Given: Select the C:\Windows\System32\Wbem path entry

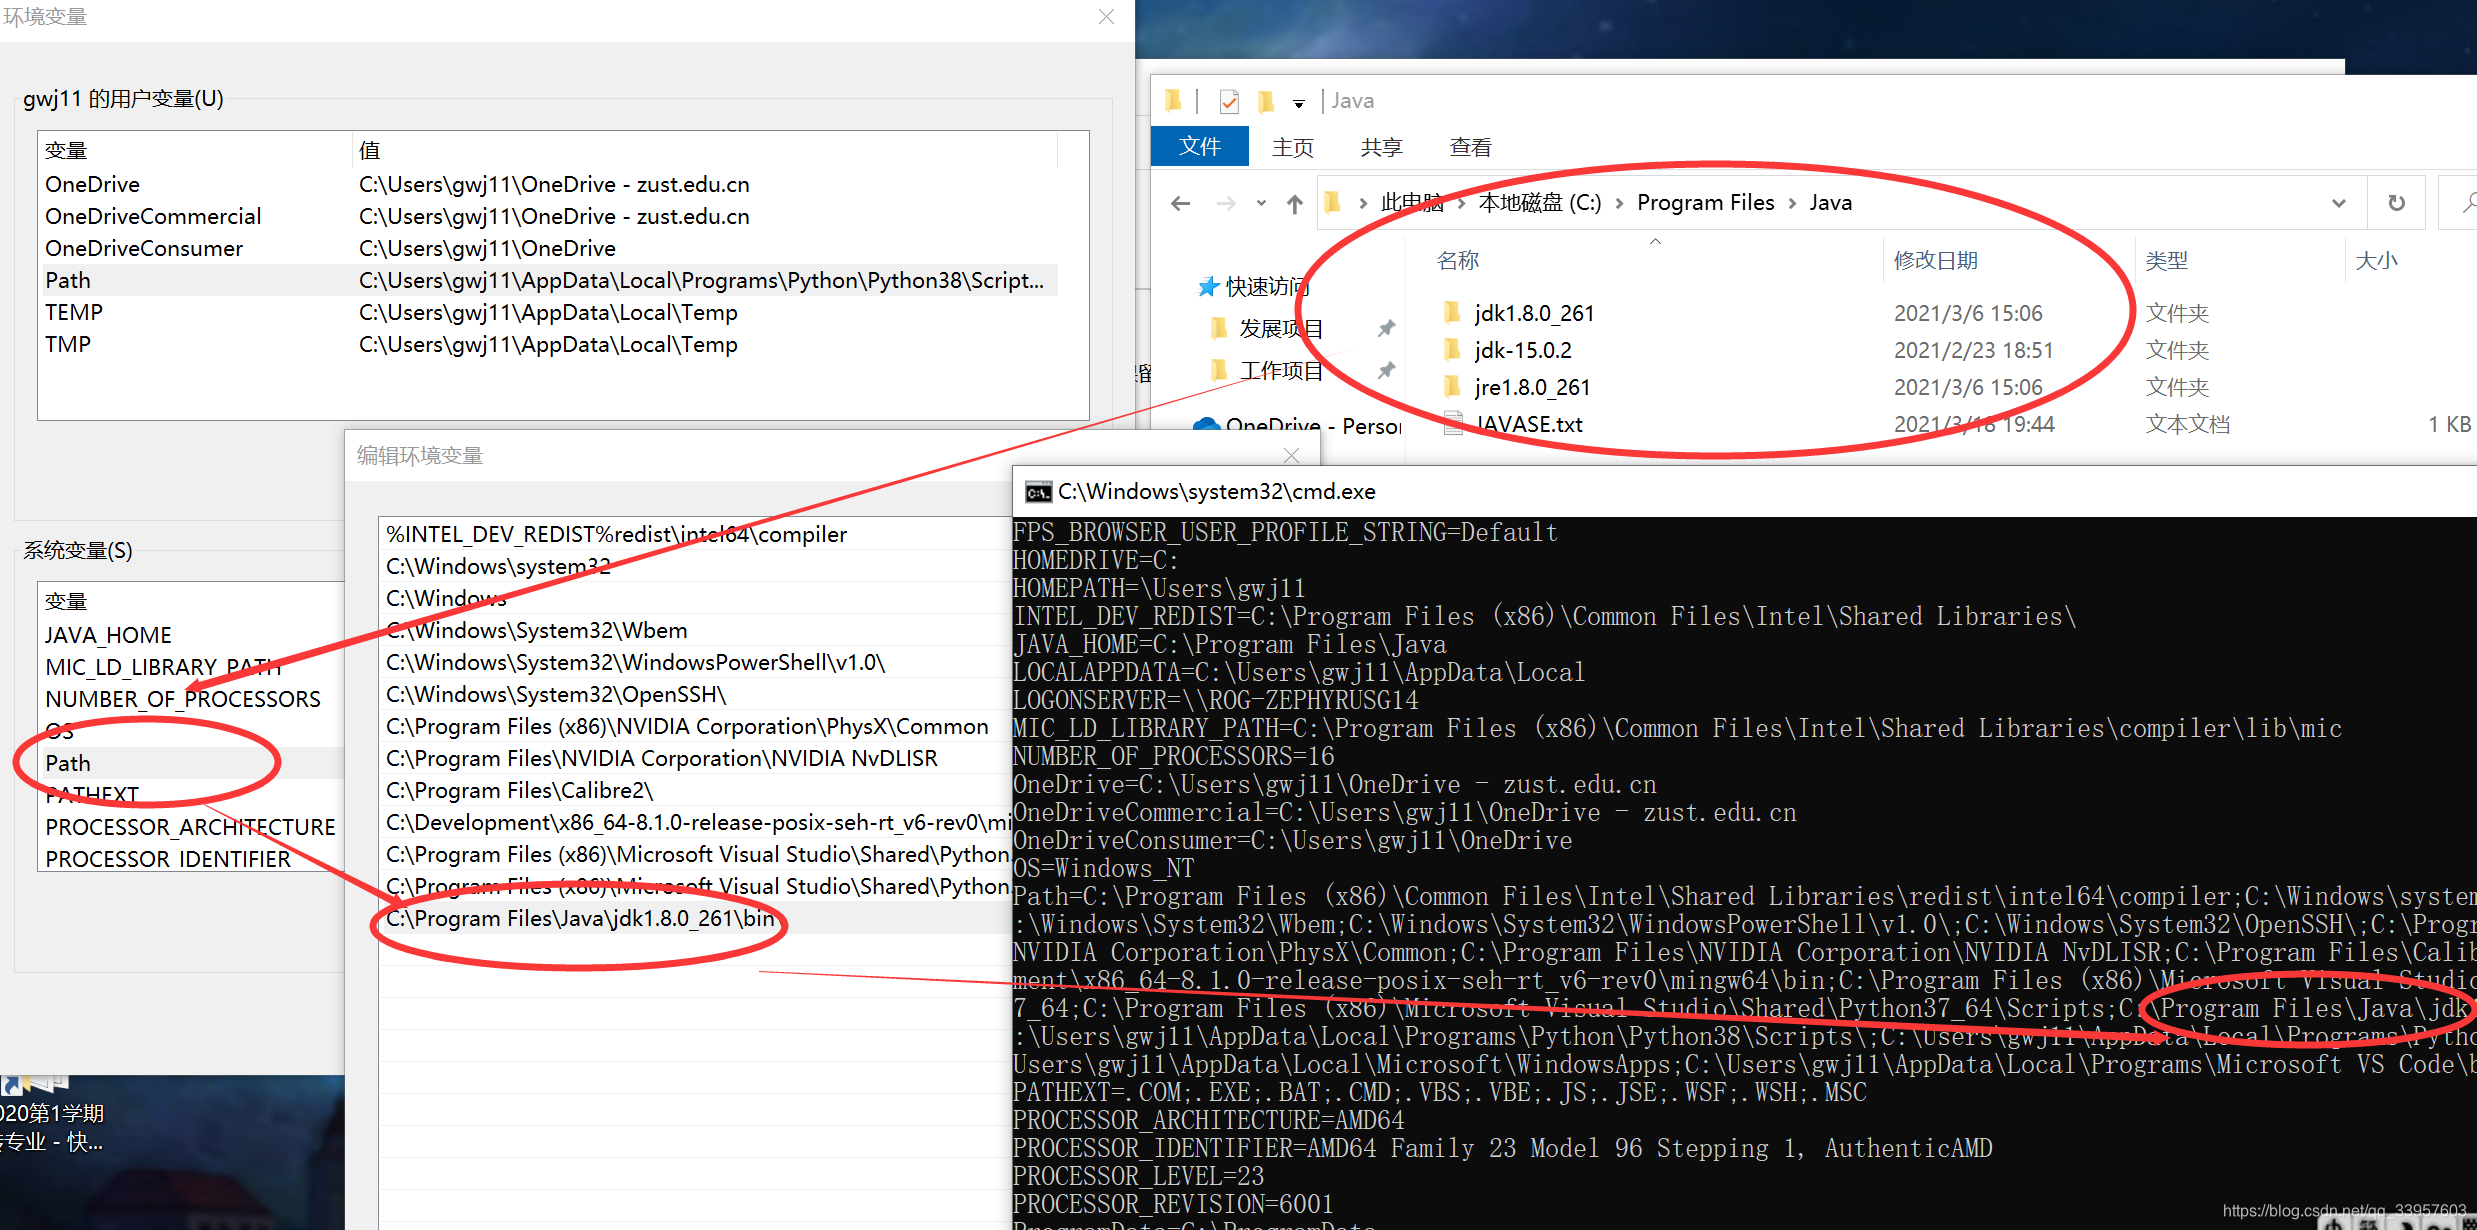Looking at the screenshot, I should (x=696, y=630).
